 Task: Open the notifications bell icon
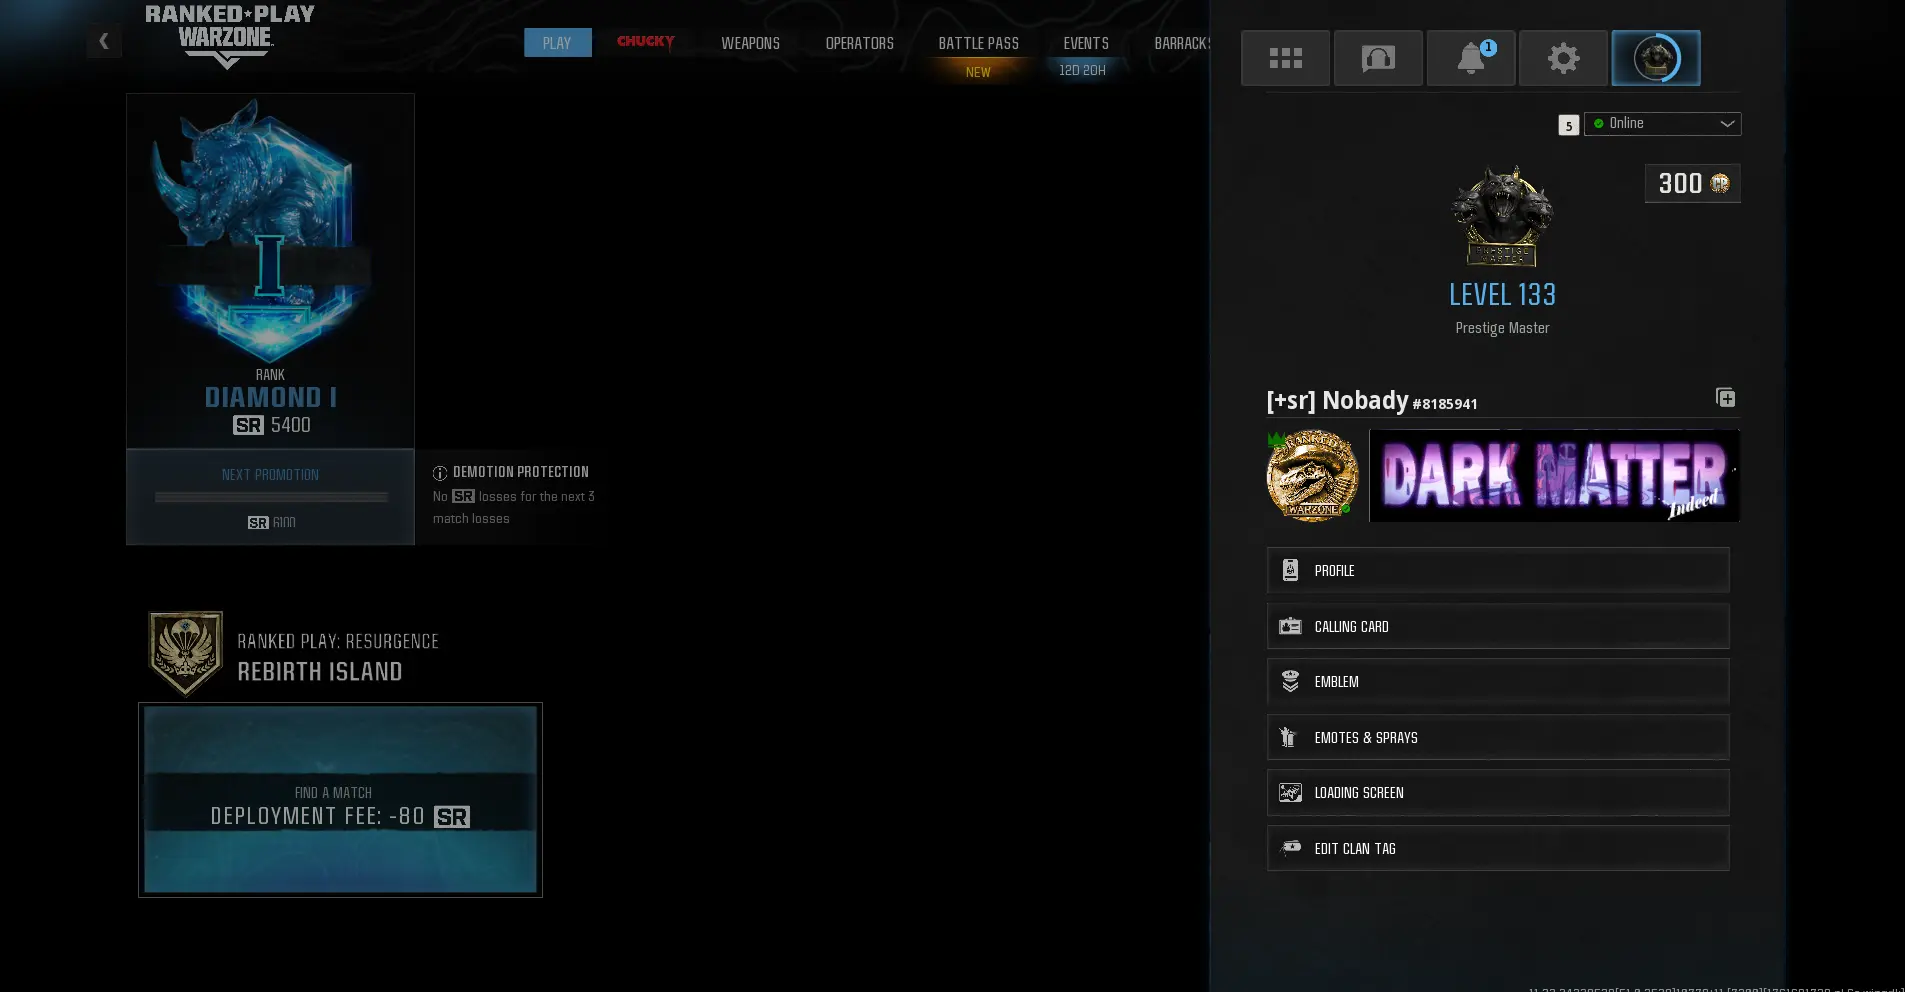1471,58
